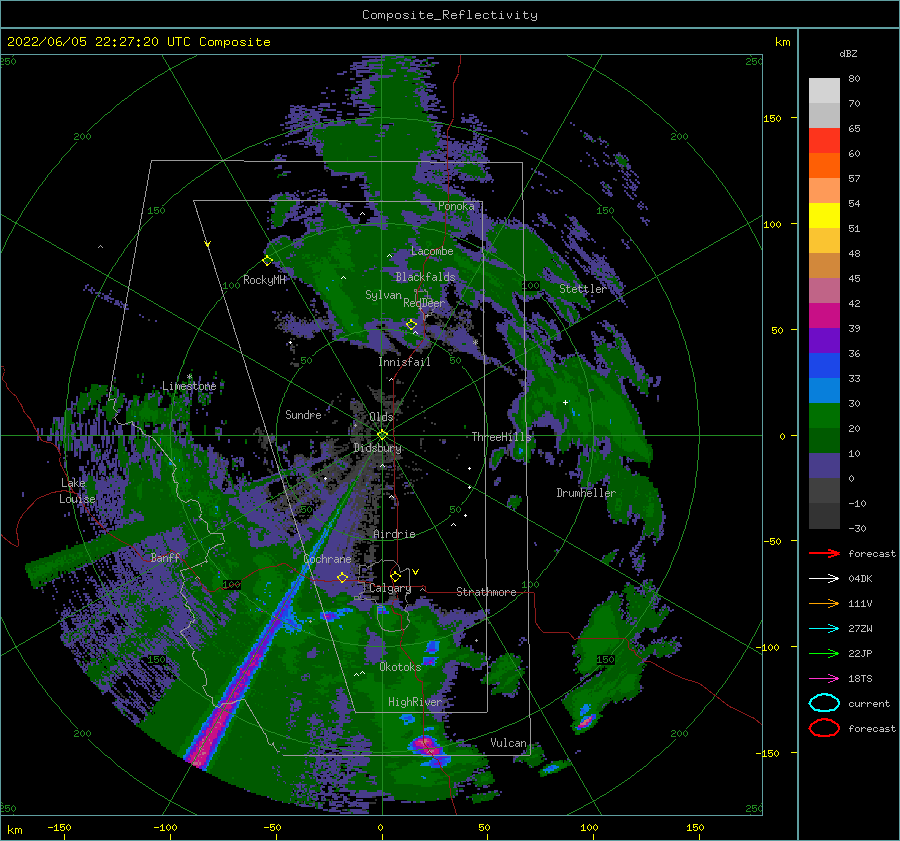Screen dimensions: 900x841
Task: Click the Composite_Reflectivity title text
Action: [x=449, y=15]
